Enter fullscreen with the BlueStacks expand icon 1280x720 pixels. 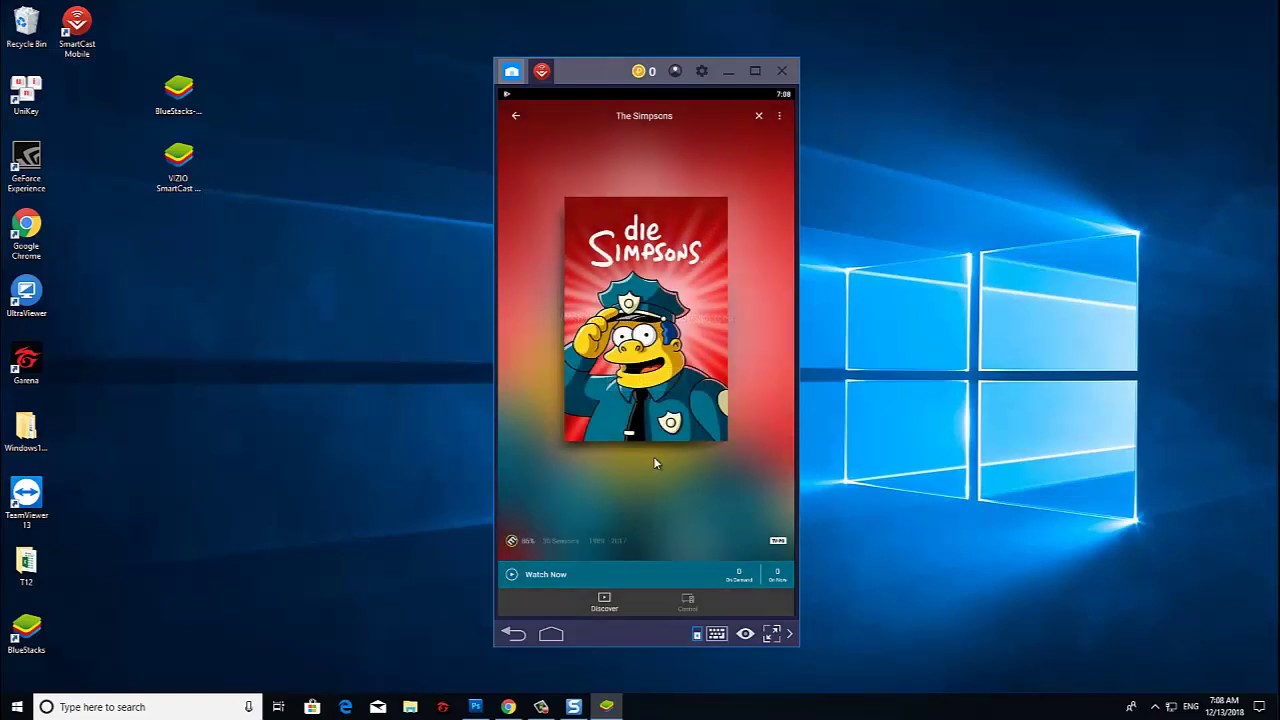(x=771, y=634)
